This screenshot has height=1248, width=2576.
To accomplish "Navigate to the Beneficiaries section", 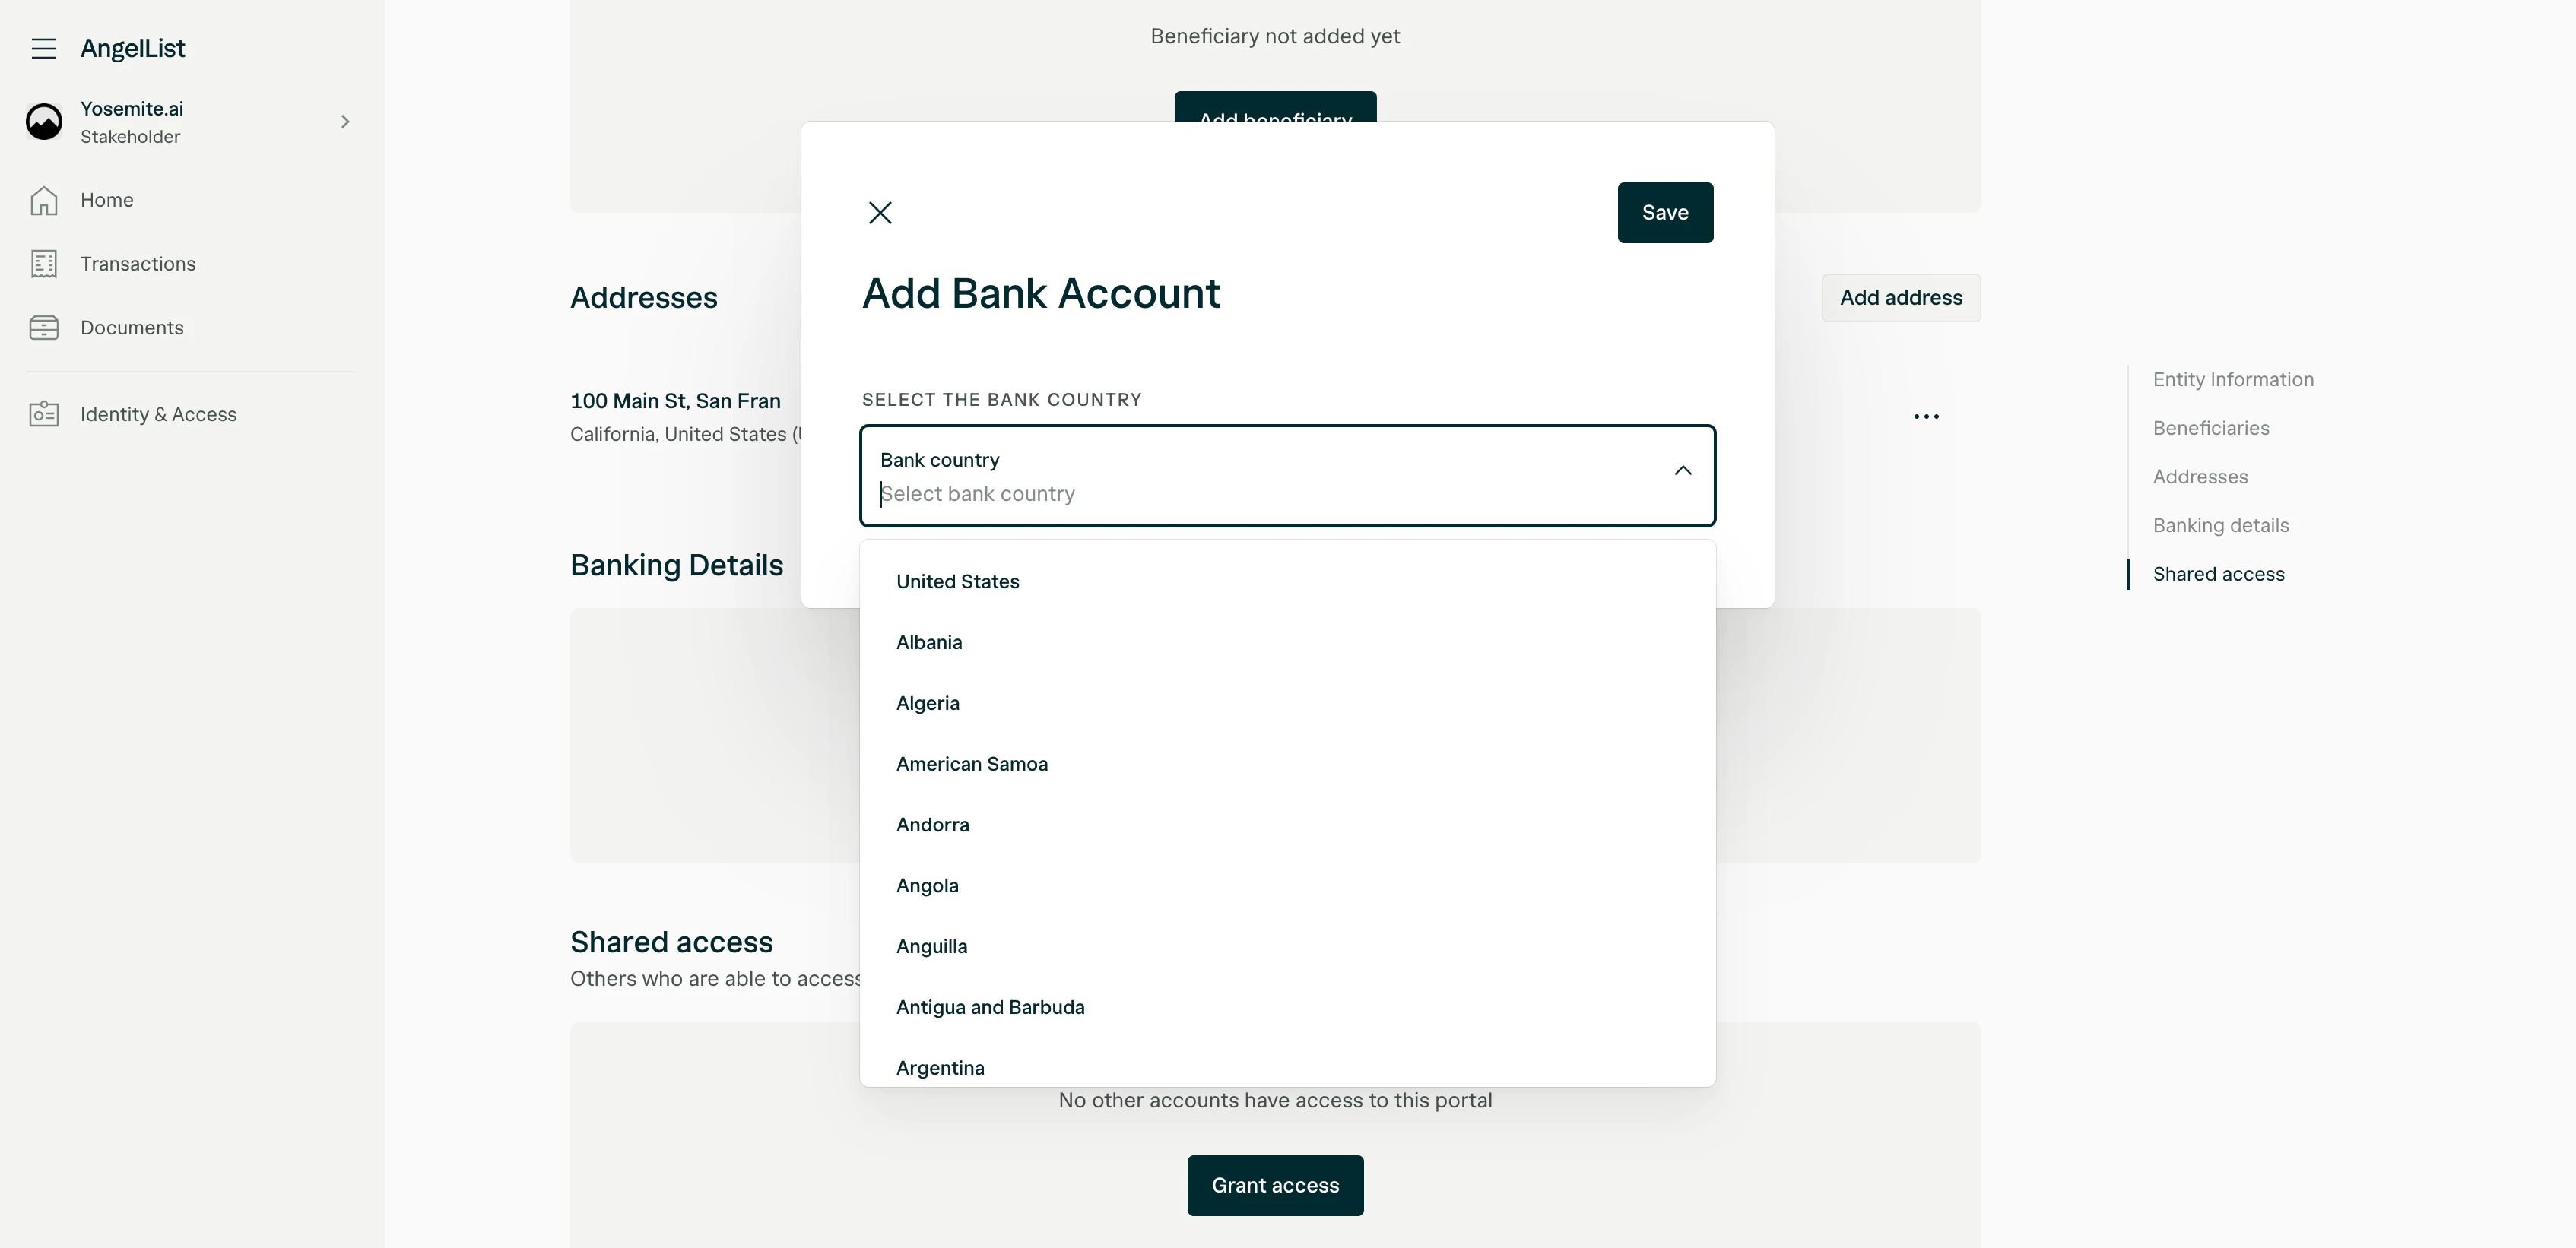I will [x=2211, y=427].
